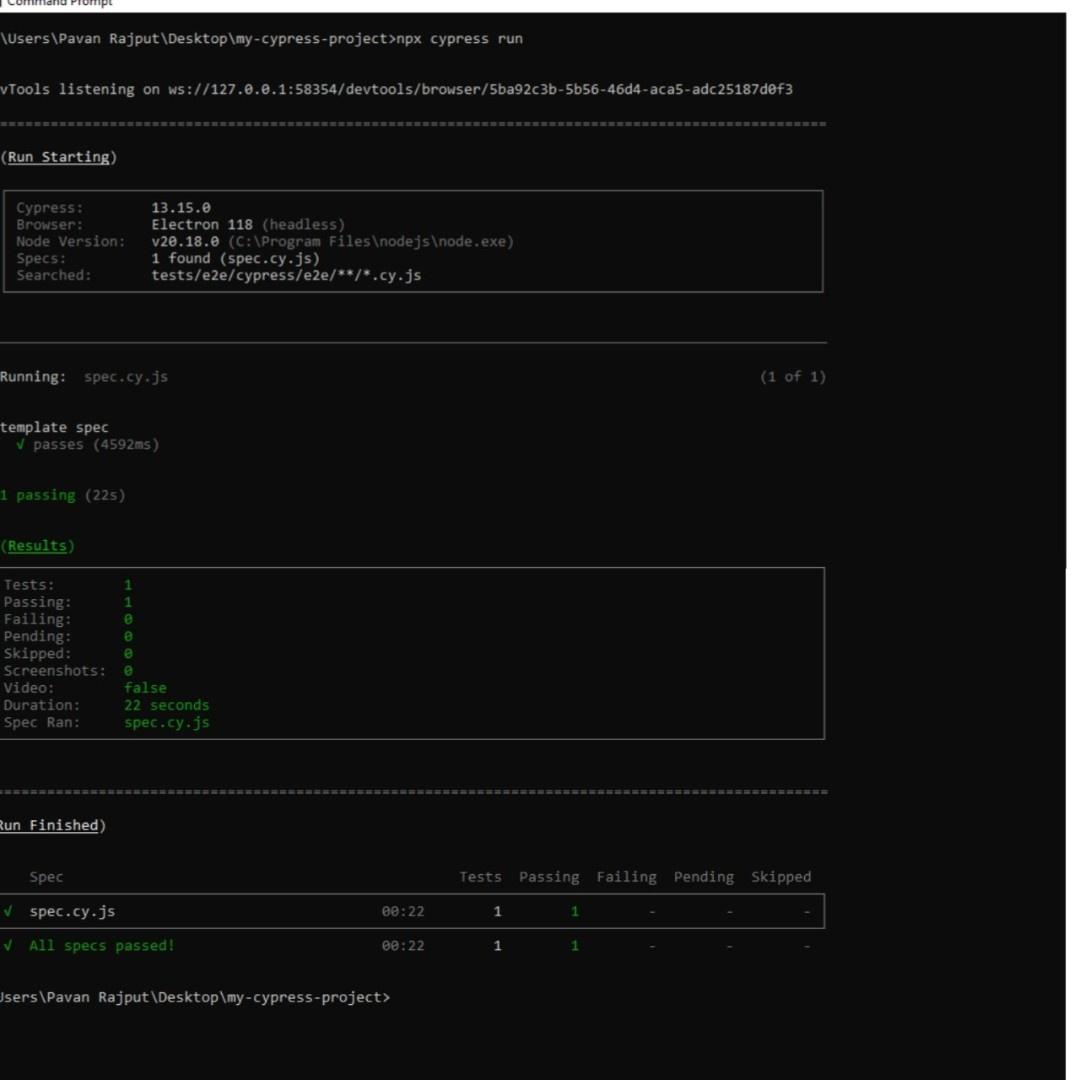Click the 'Browser: Electron 118 (headless)' line
Screen dimensions: 1080x1080
point(180,224)
